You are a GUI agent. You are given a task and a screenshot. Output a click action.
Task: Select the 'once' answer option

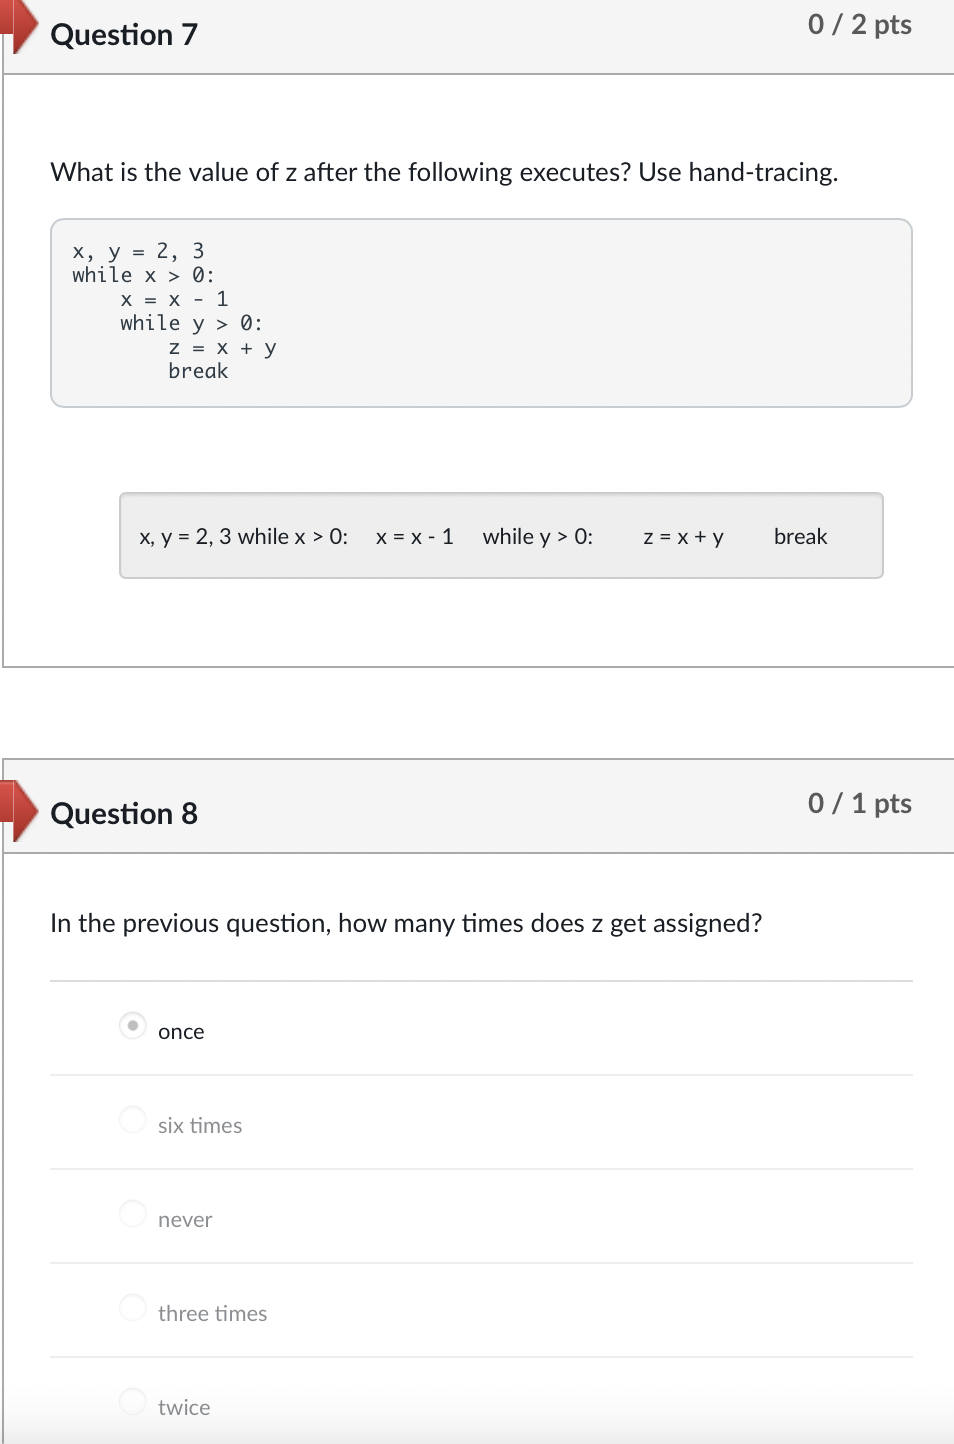coord(132,1025)
